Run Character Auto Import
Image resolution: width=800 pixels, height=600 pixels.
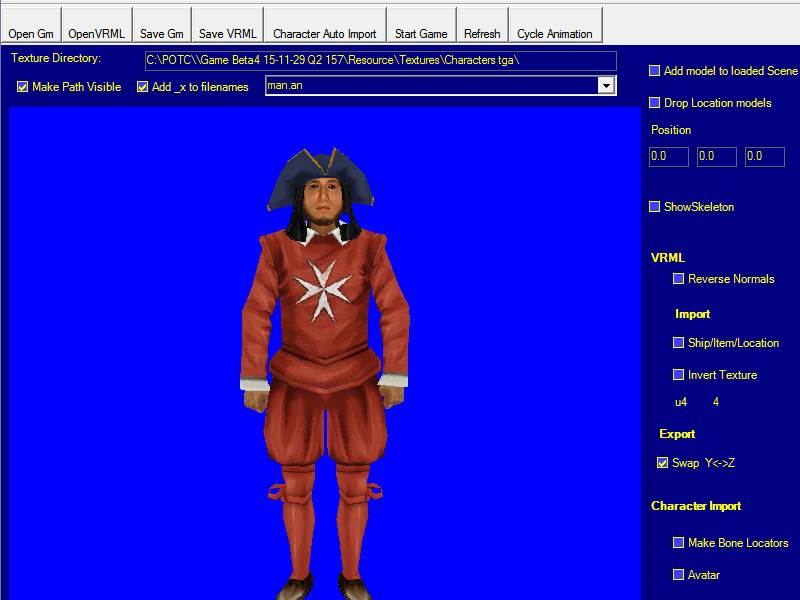(x=325, y=25)
